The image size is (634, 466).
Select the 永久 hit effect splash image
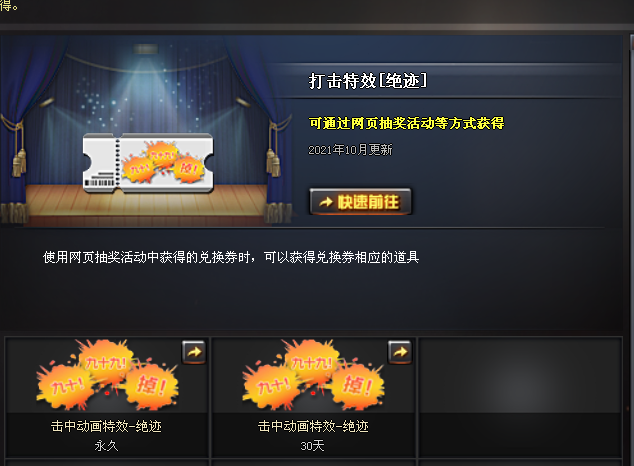pos(107,374)
